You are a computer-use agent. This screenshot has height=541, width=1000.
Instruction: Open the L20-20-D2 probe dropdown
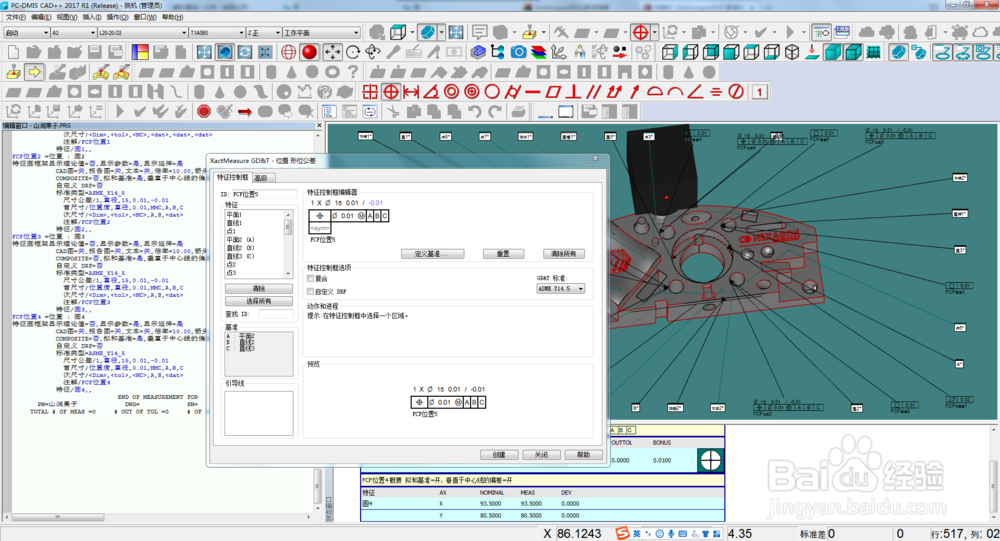(143, 33)
